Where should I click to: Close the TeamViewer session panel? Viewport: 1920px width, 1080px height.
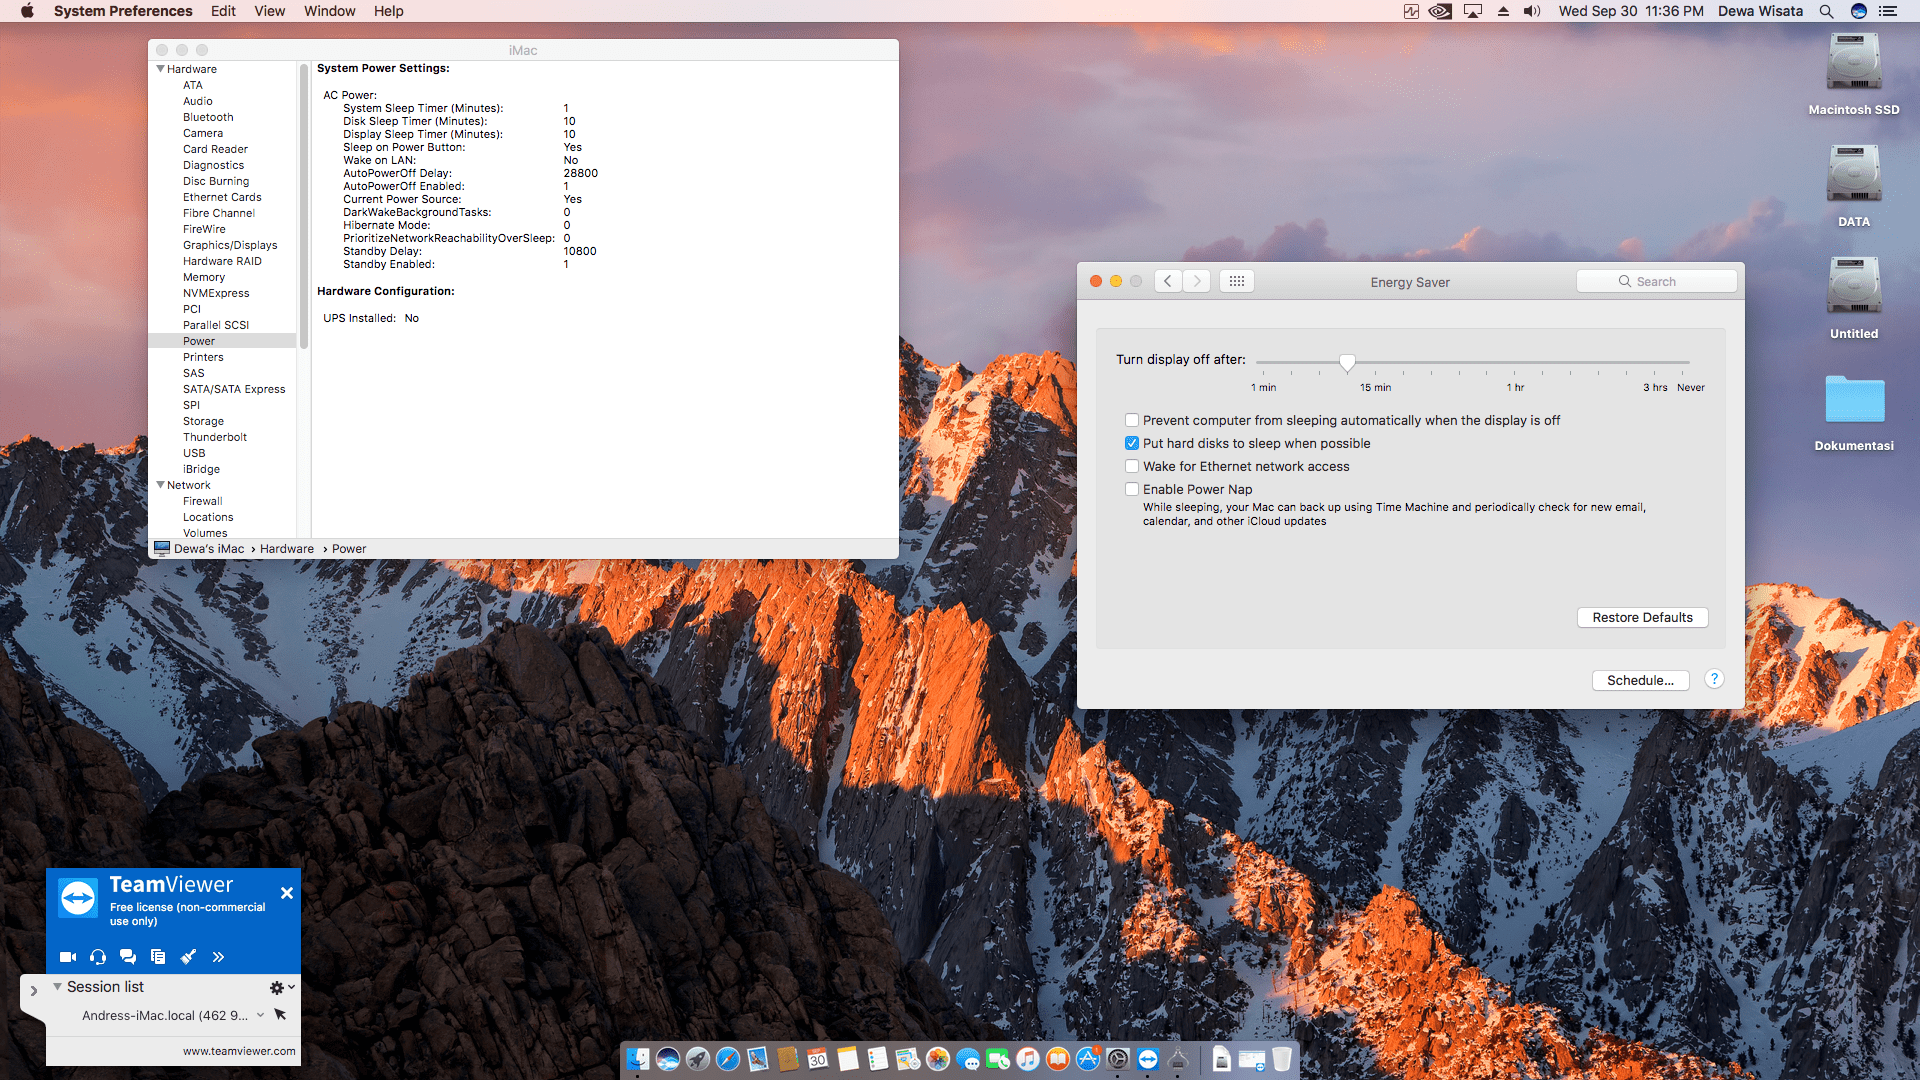pos(287,893)
